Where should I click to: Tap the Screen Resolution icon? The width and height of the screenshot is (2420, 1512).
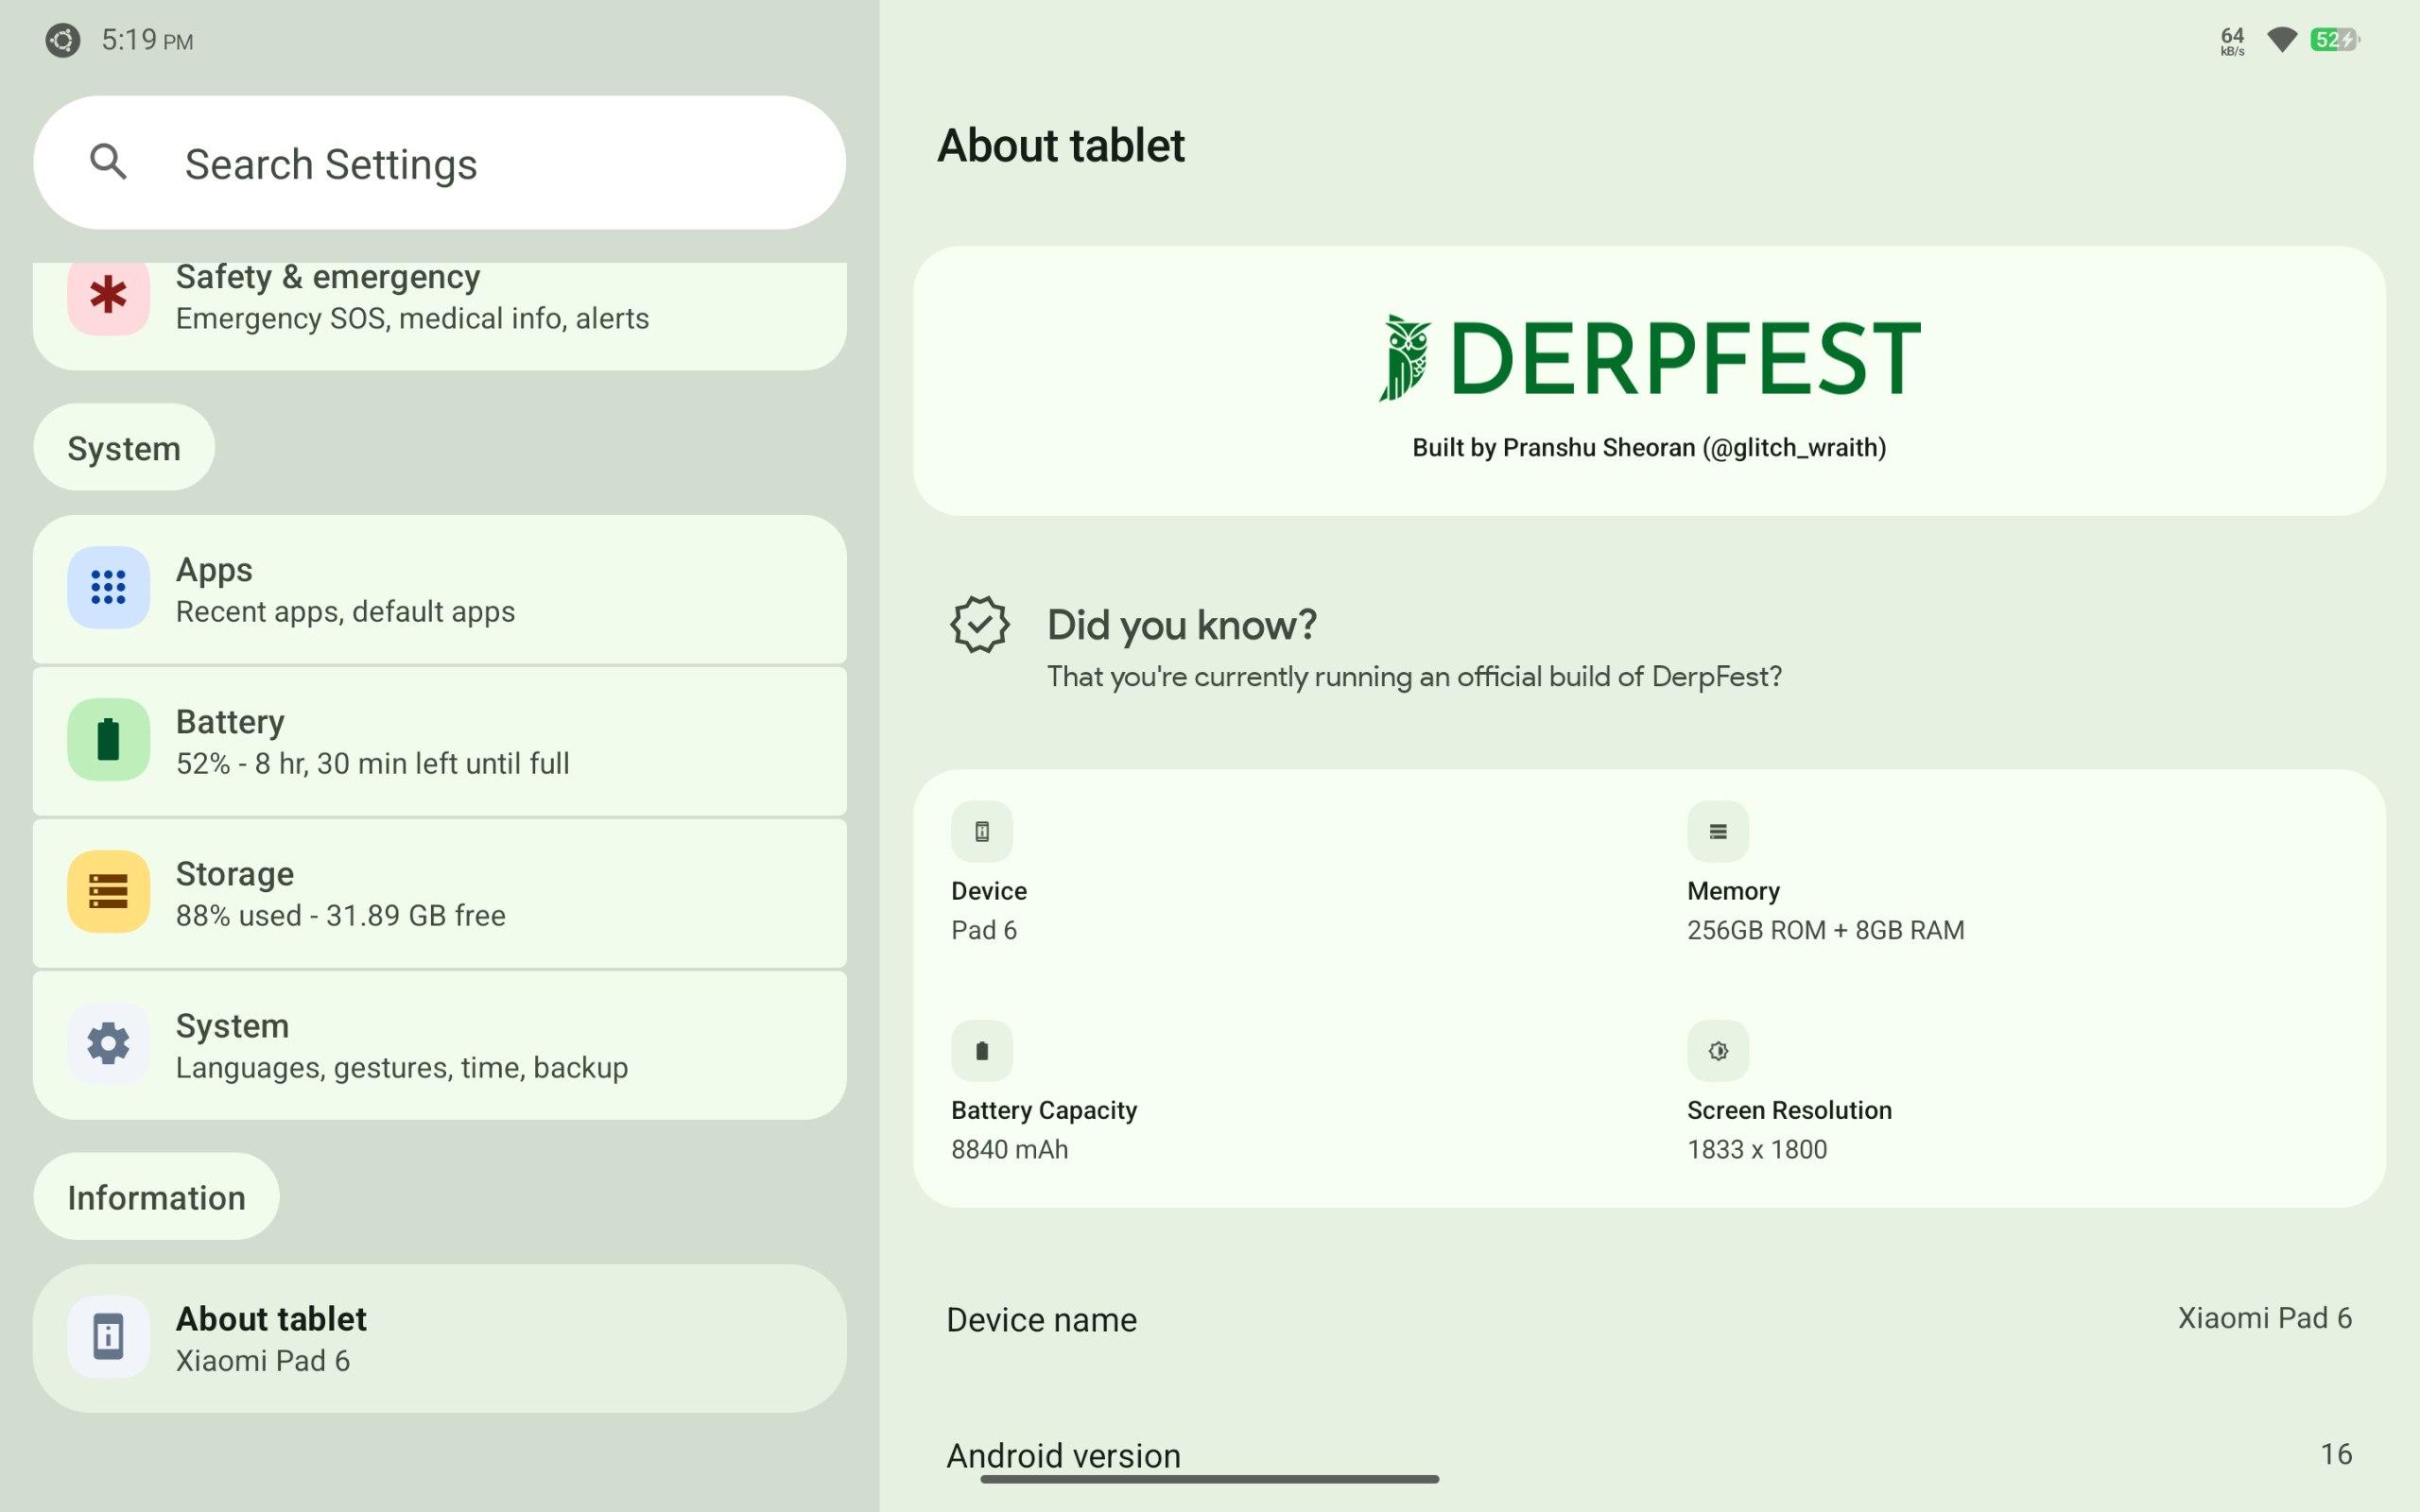1717,1051
